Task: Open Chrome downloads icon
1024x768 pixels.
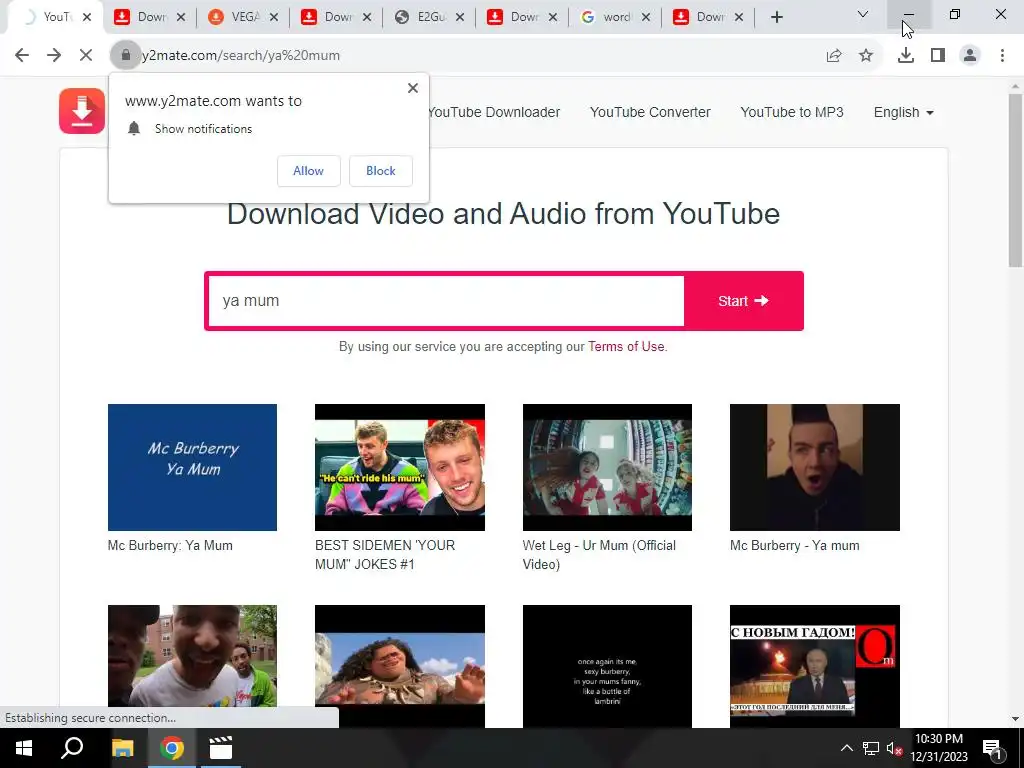Action: pos(906,56)
